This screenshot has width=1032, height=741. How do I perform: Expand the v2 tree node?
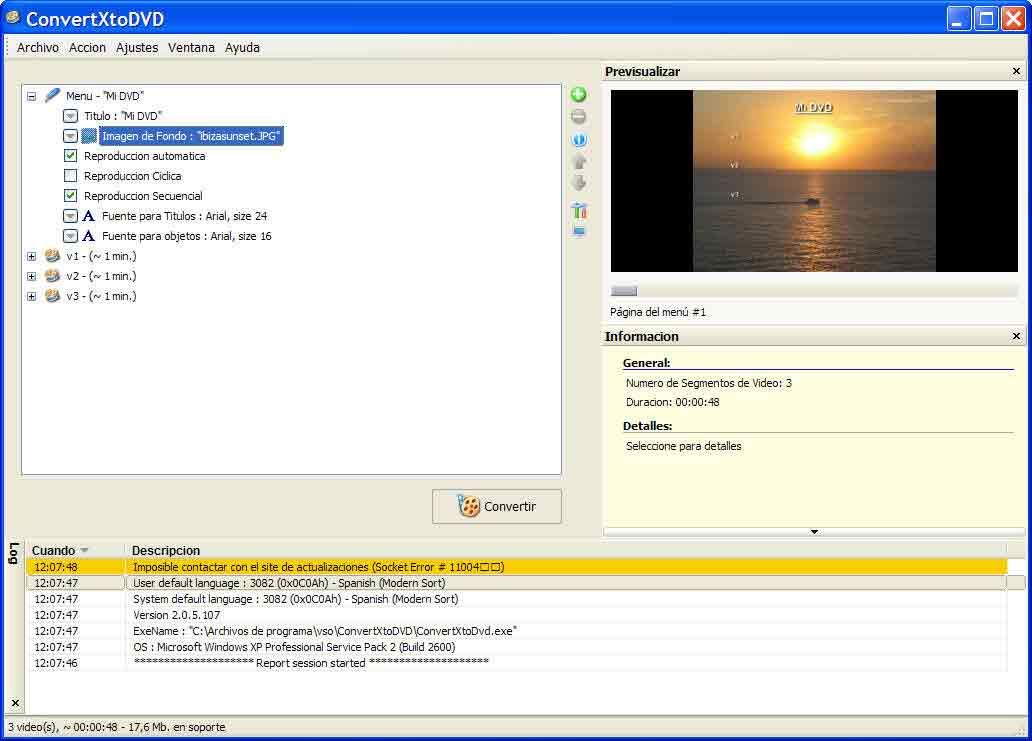(x=32, y=276)
